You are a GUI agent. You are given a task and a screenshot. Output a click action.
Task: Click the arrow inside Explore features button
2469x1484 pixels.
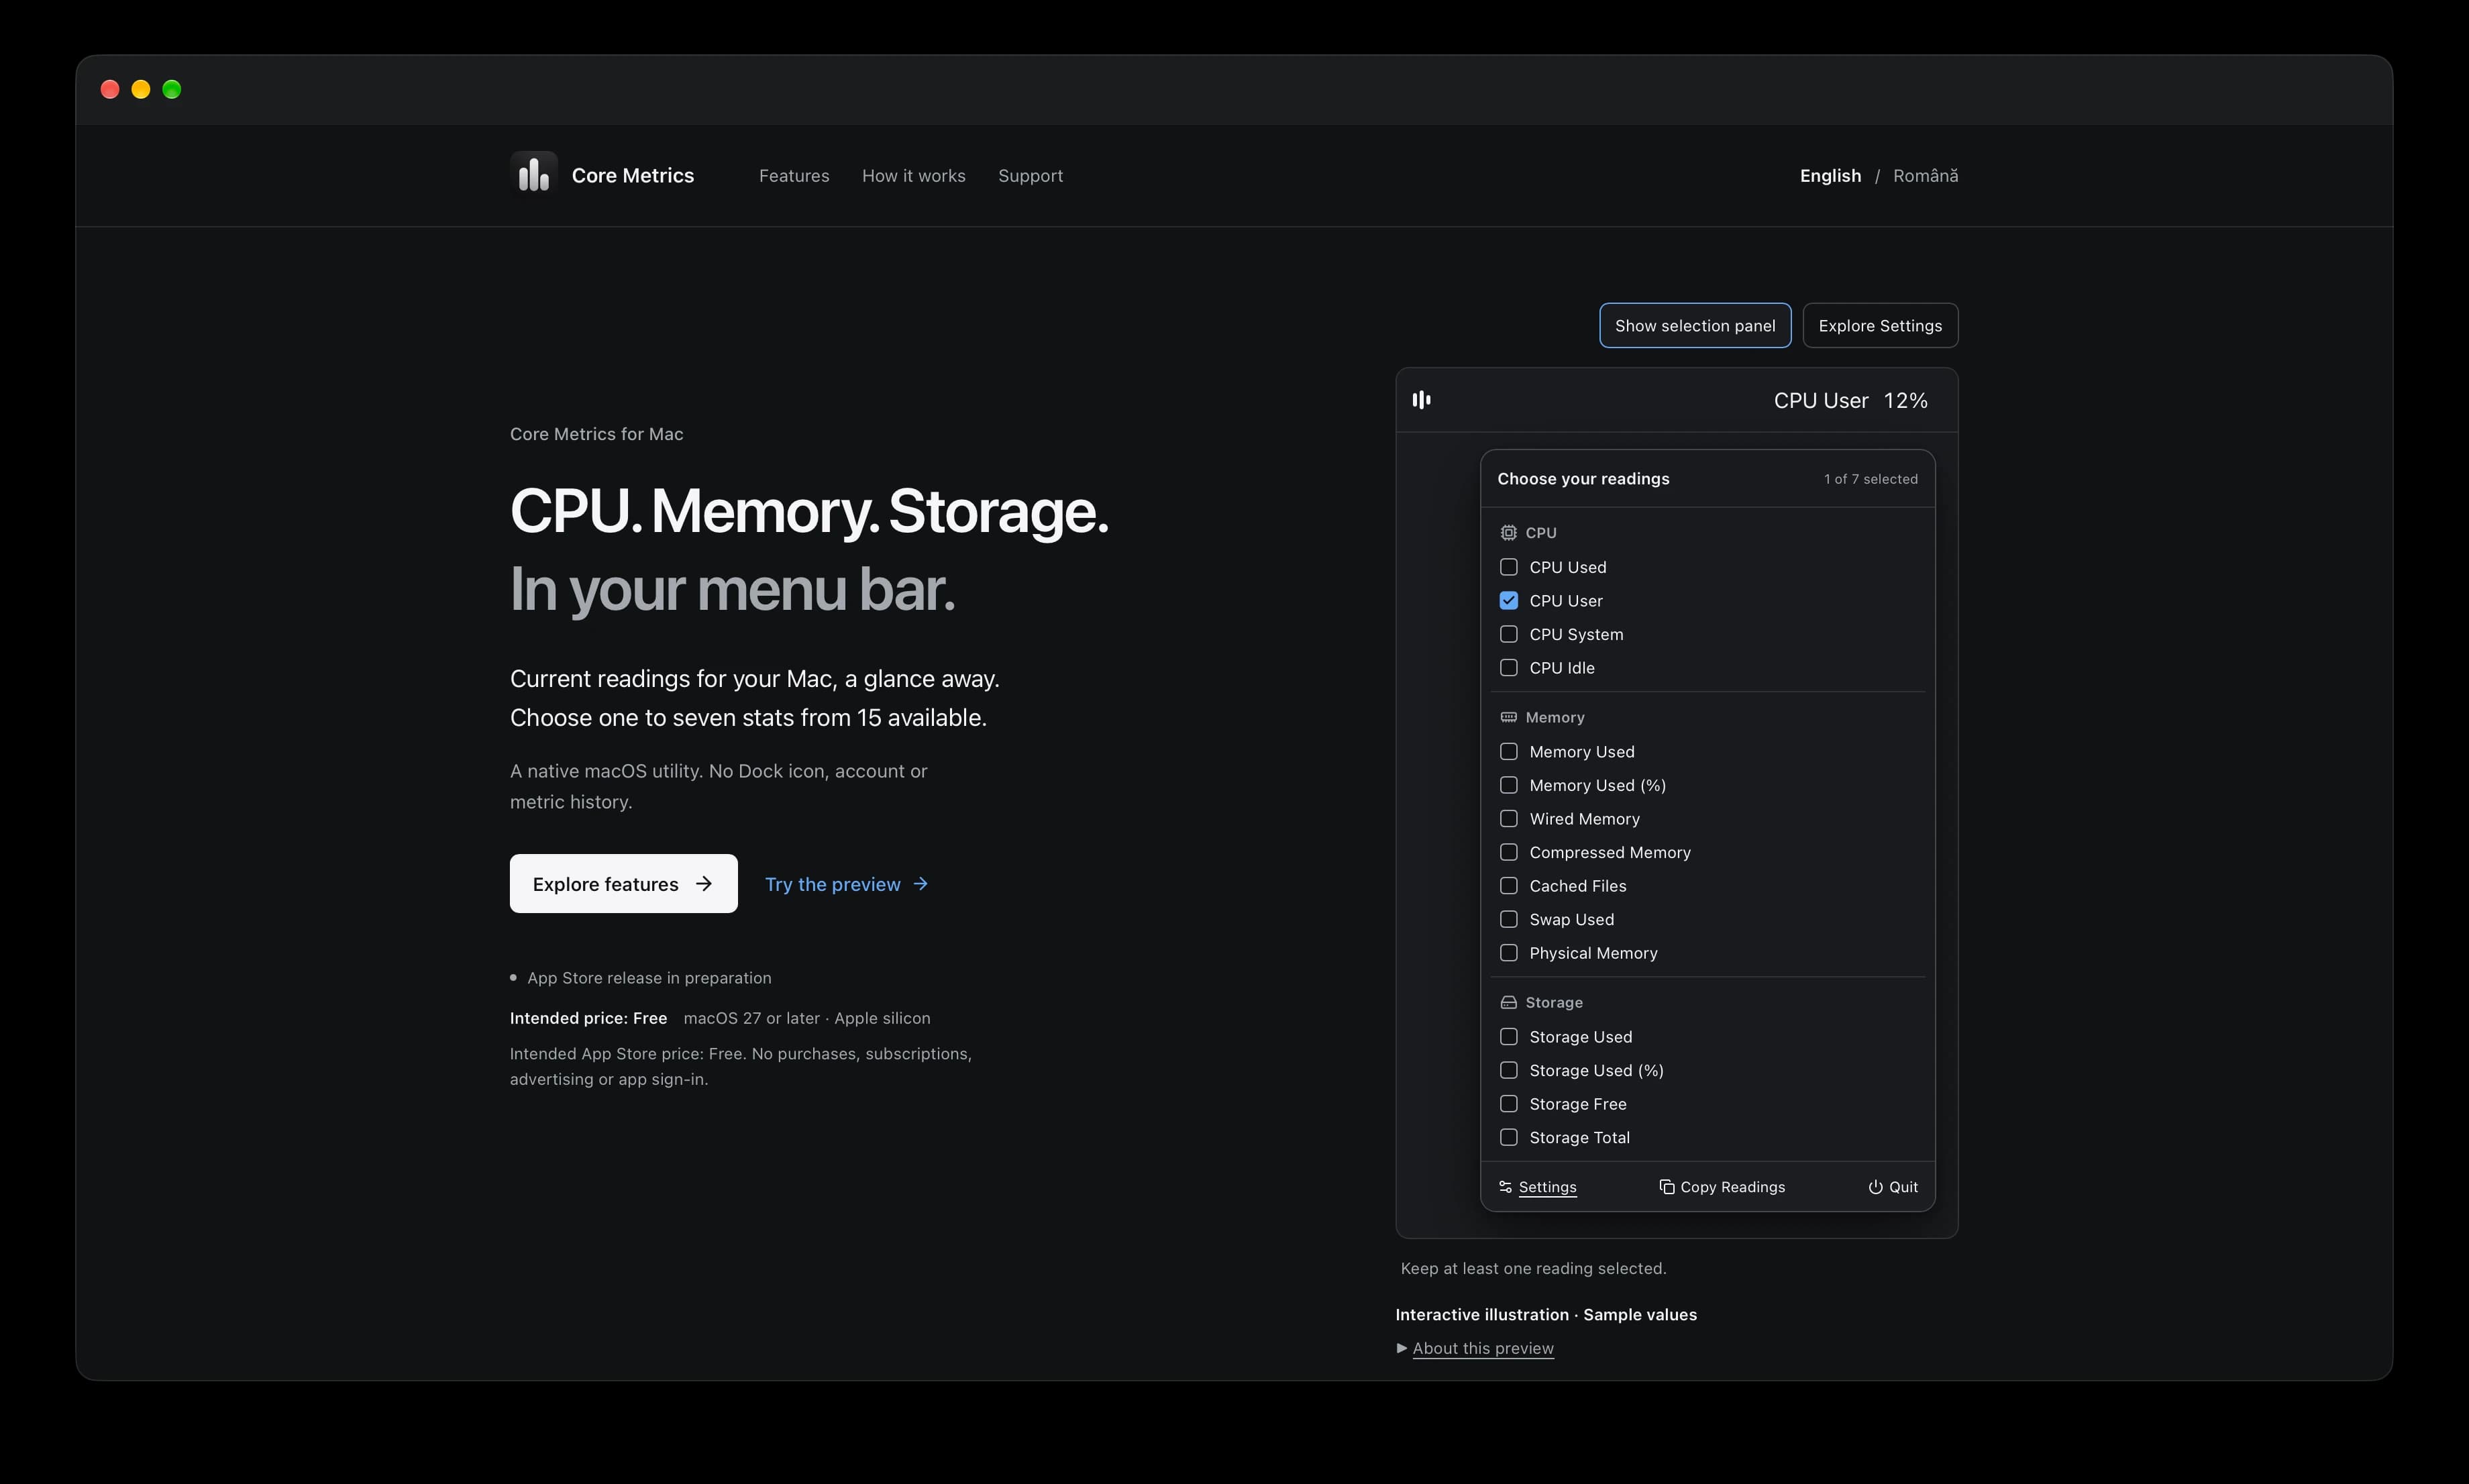(704, 884)
